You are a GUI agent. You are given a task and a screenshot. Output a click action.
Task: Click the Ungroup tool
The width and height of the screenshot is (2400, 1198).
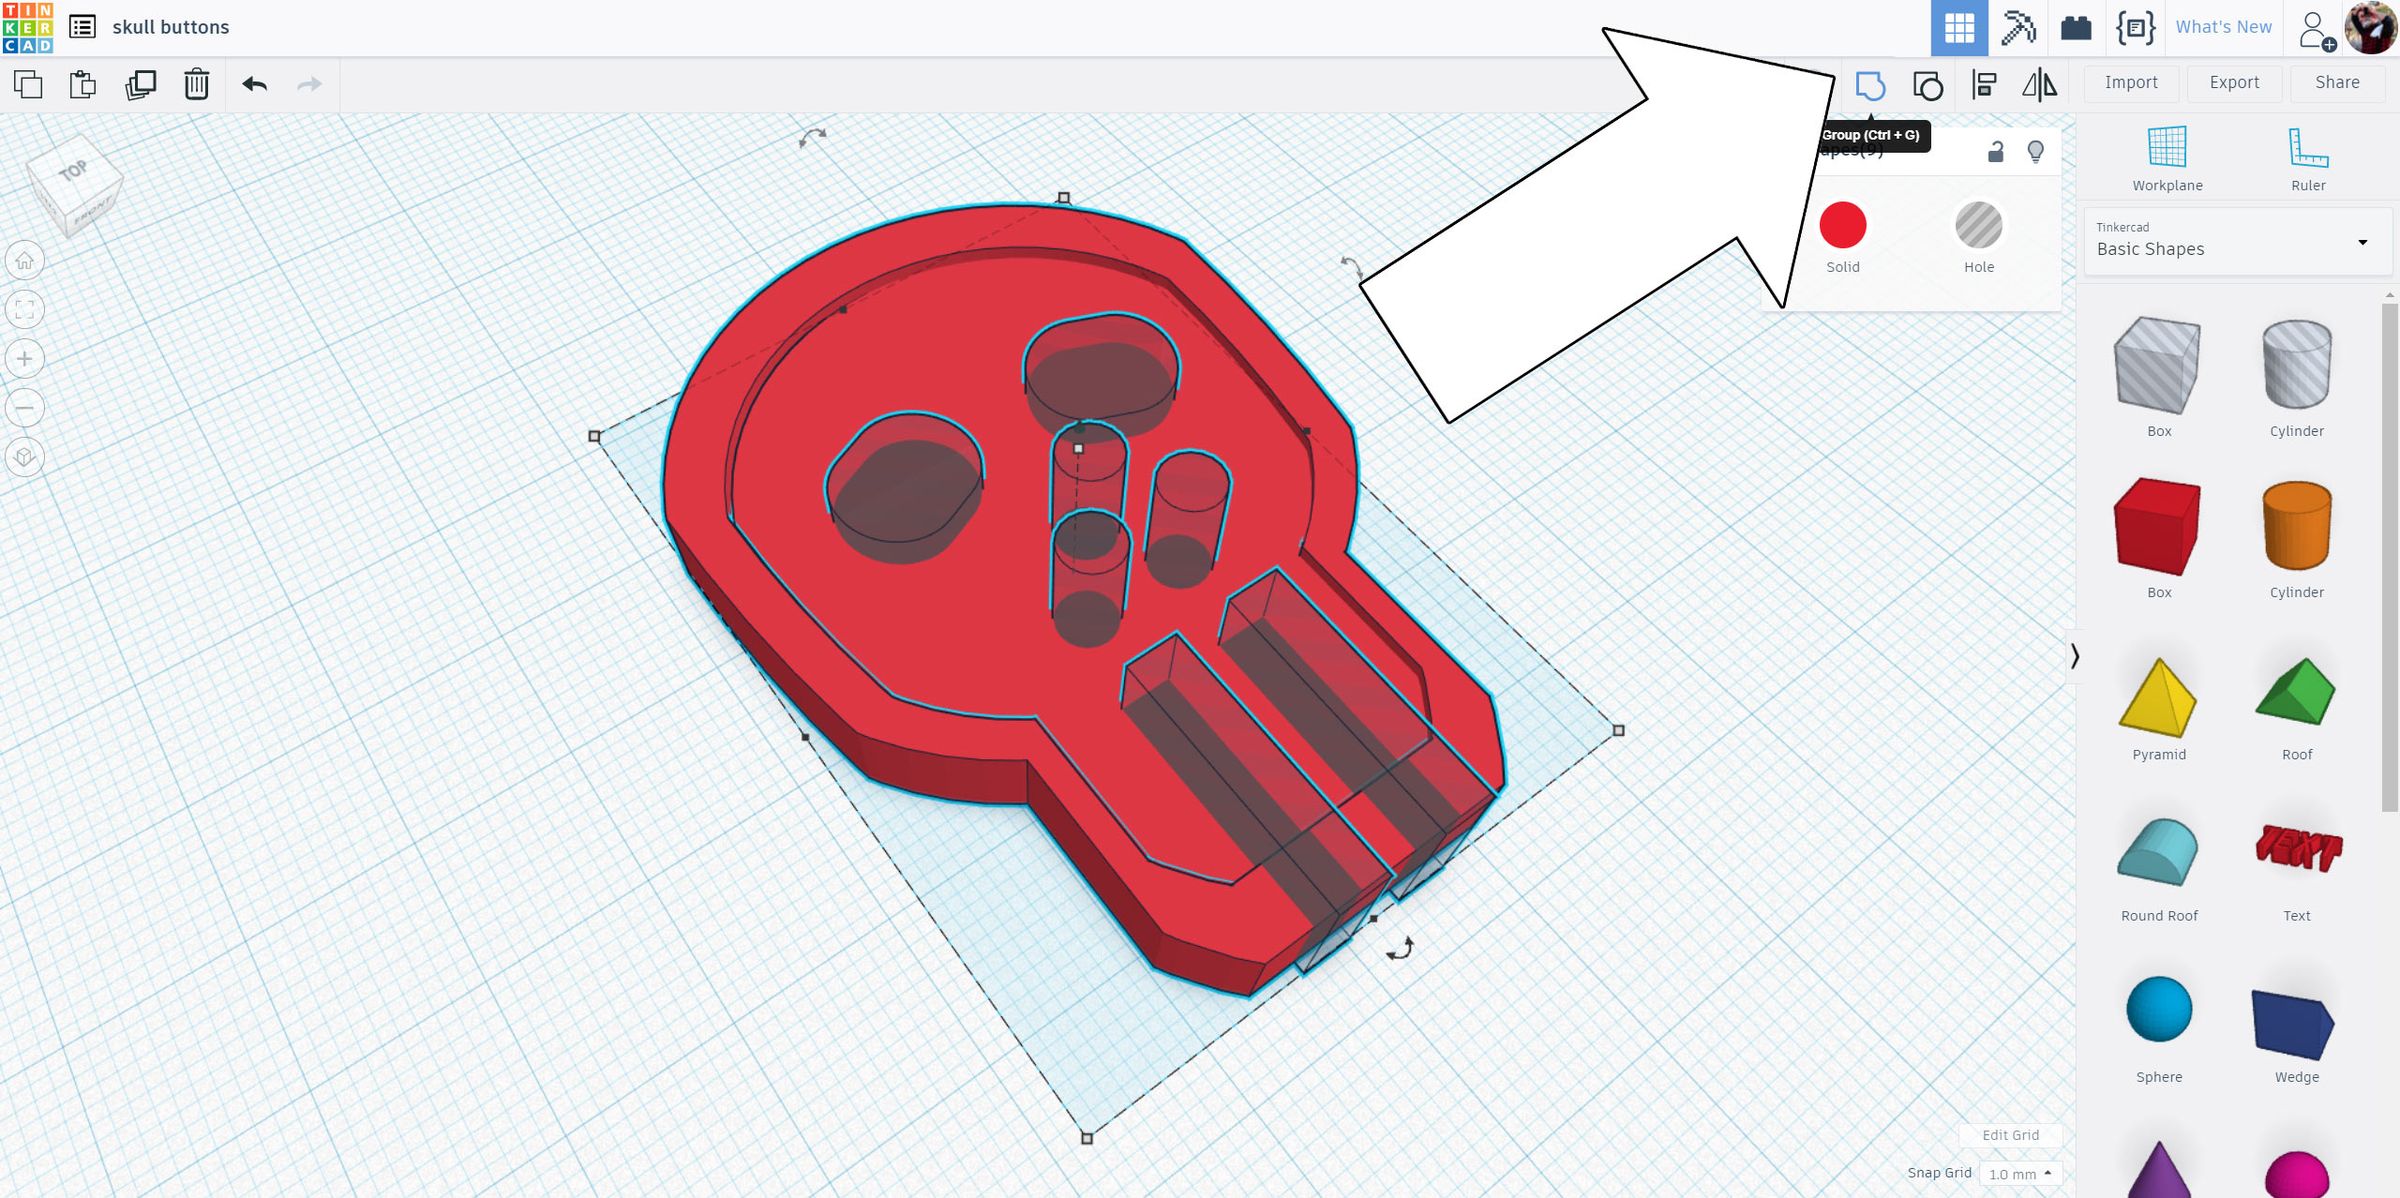pos(1927,85)
